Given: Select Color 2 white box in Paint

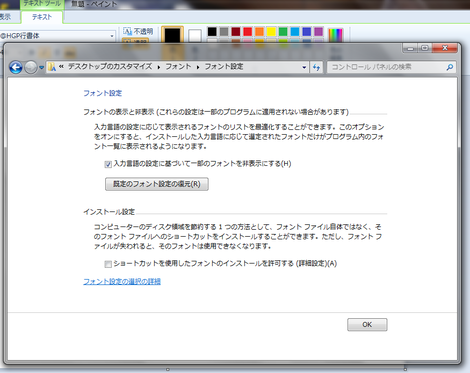Looking at the screenshot, I should pyautogui.click(x=195, y=35).
